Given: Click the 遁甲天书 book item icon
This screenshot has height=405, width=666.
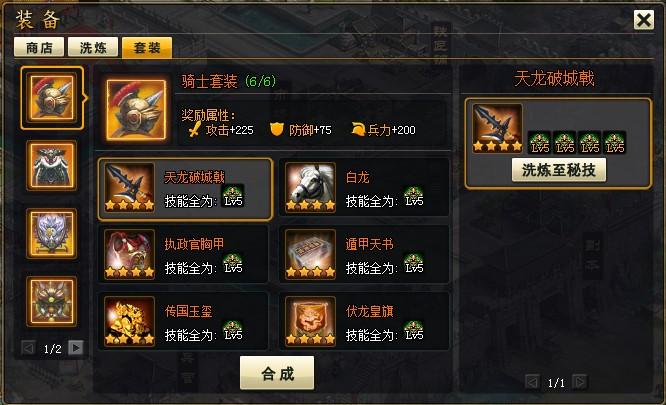Looking at the screenshot, I should [310, 254].
